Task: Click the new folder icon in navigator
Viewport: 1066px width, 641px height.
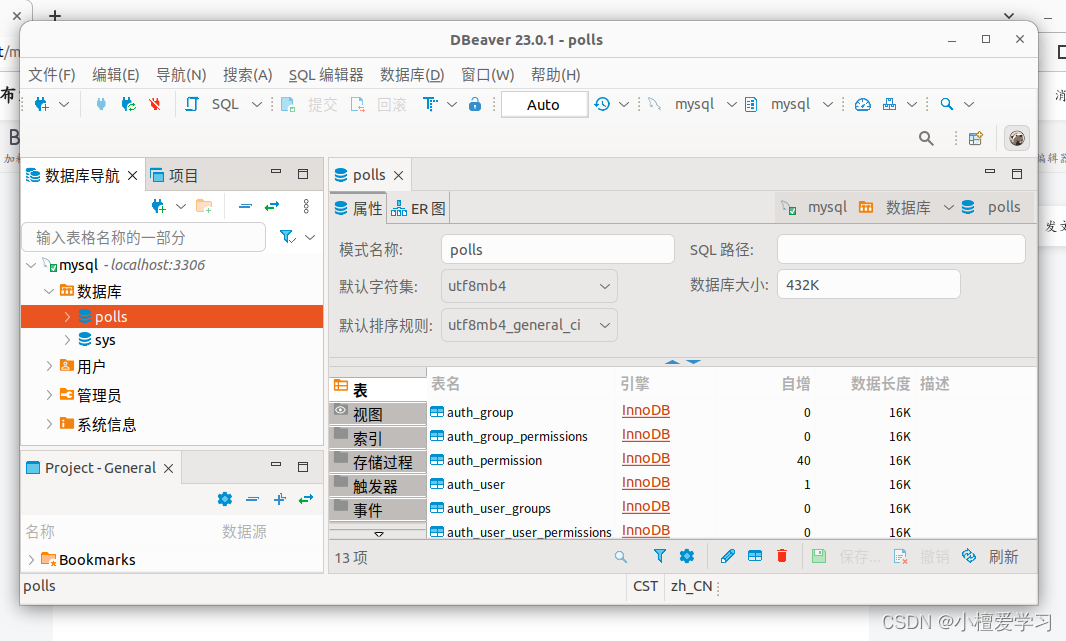Action: tap(204, 206)
